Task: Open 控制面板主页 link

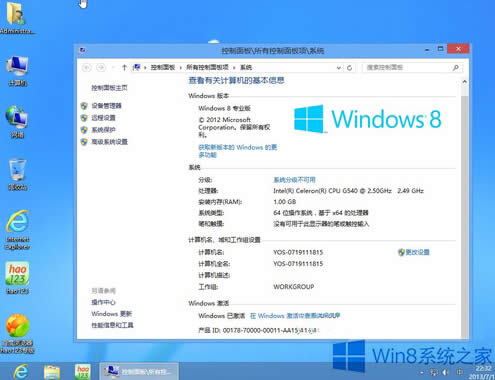Action: [x=109, y=88]
